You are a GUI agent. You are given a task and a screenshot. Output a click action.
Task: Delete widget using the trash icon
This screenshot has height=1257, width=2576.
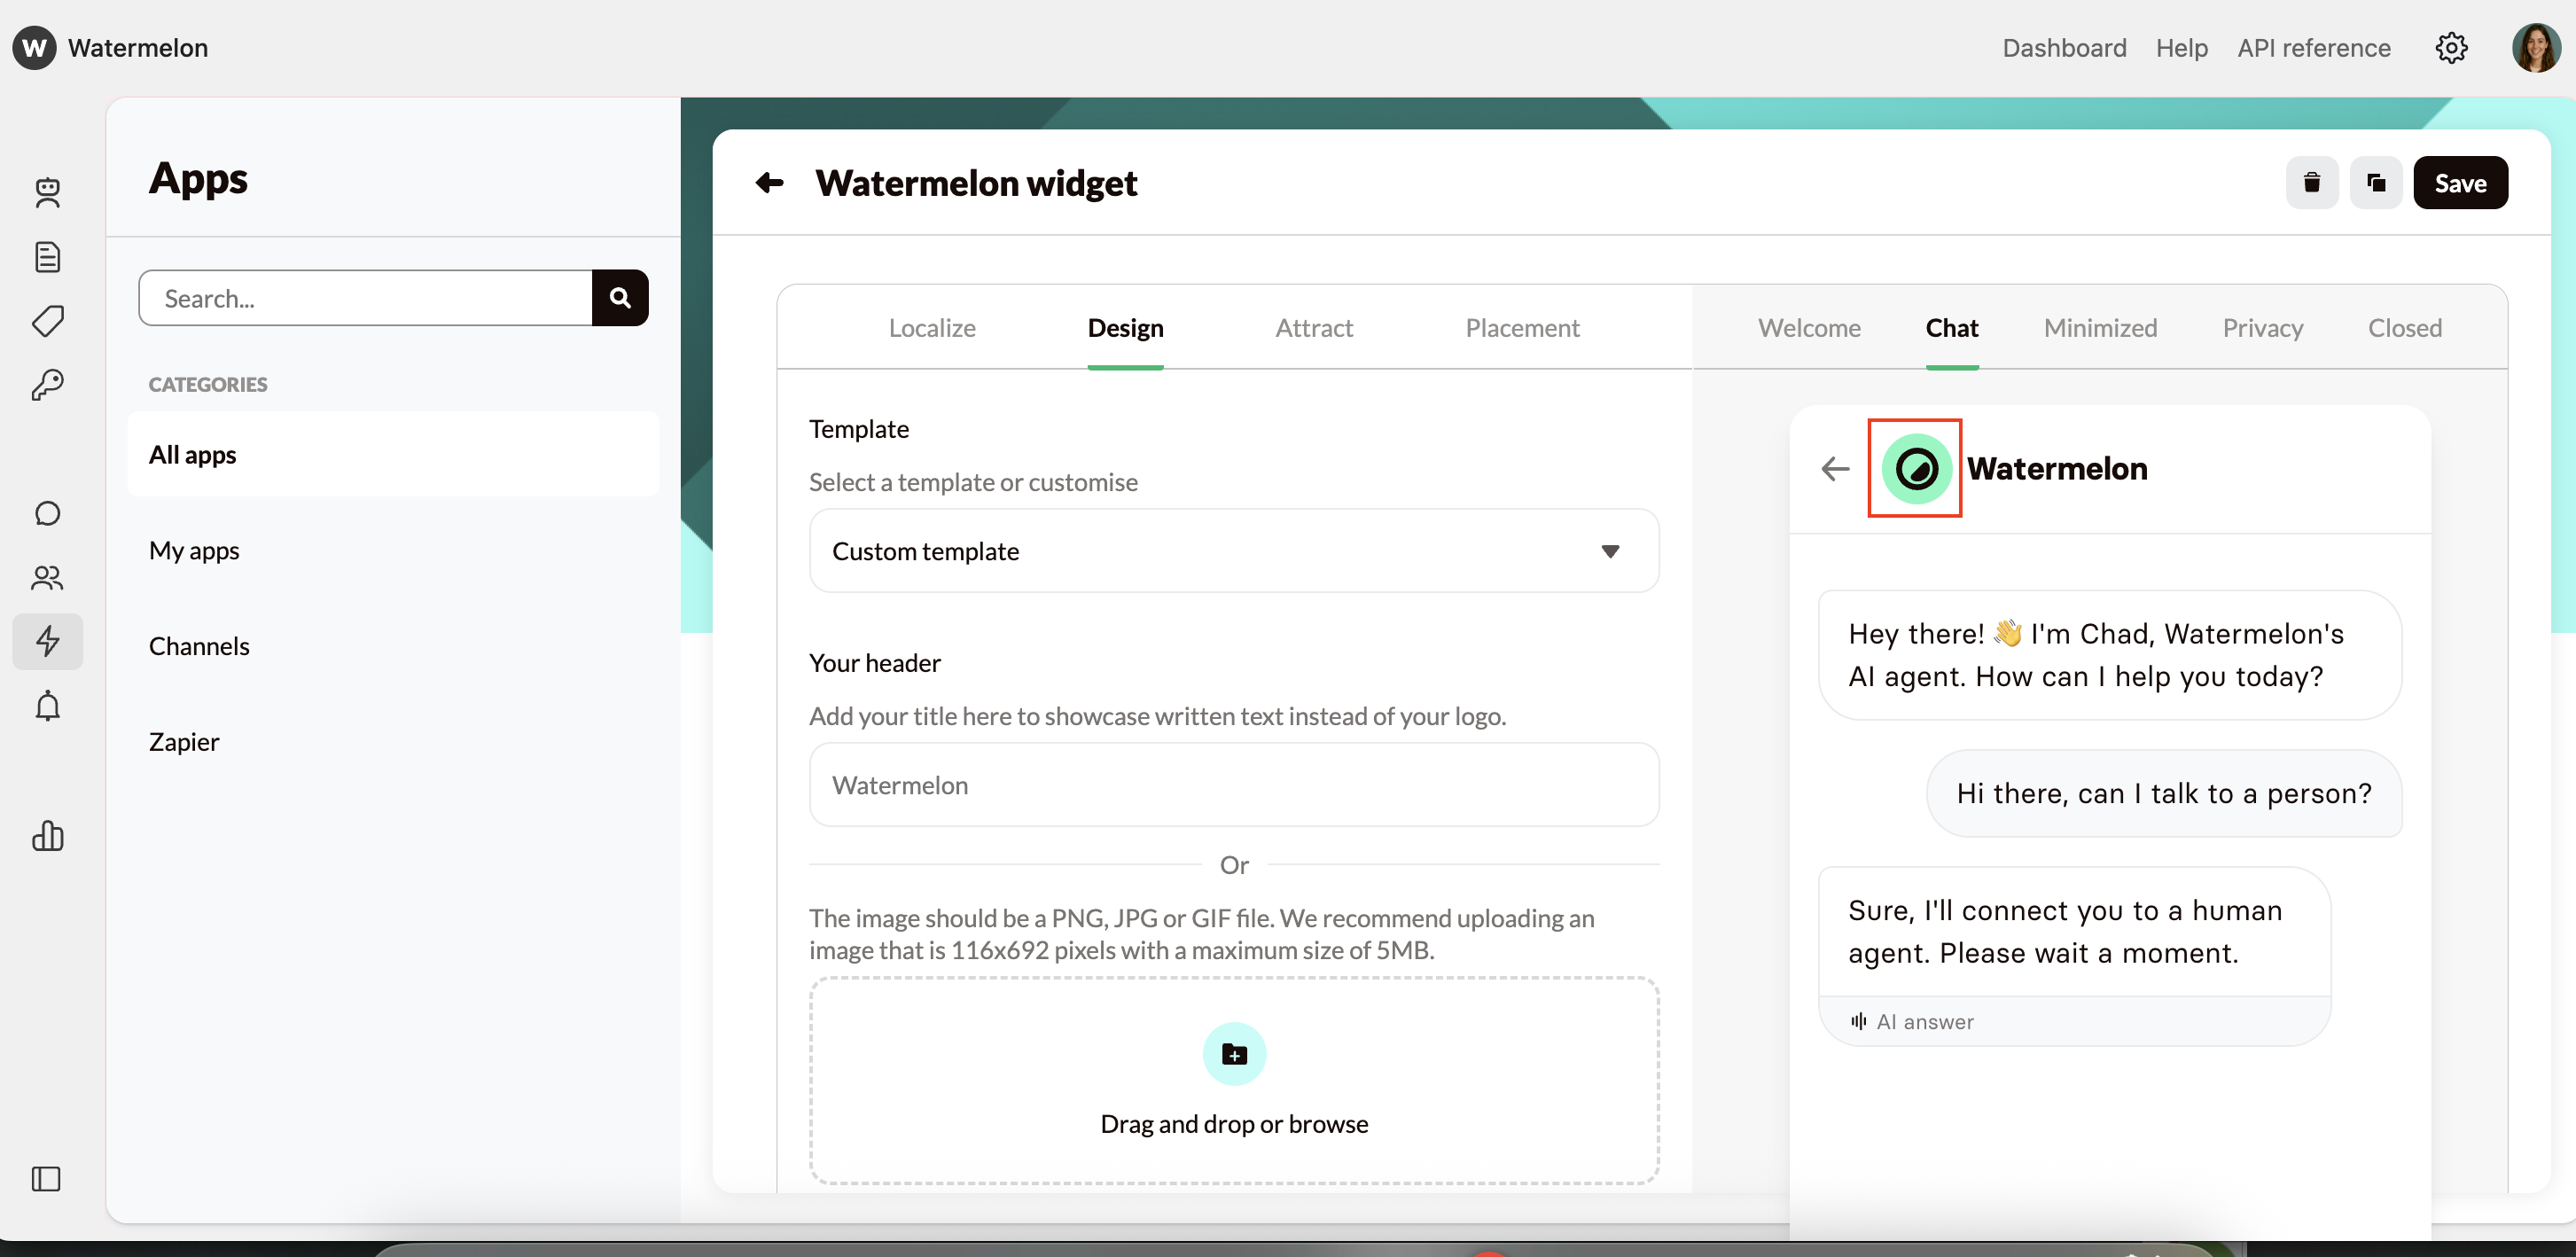[2311, 183]
